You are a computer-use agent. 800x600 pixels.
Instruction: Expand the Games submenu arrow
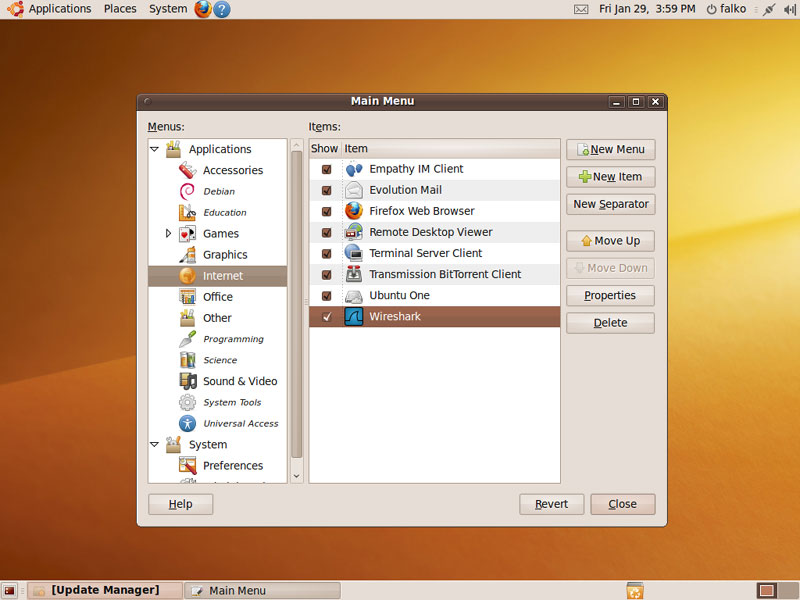[x=168, y=233]
